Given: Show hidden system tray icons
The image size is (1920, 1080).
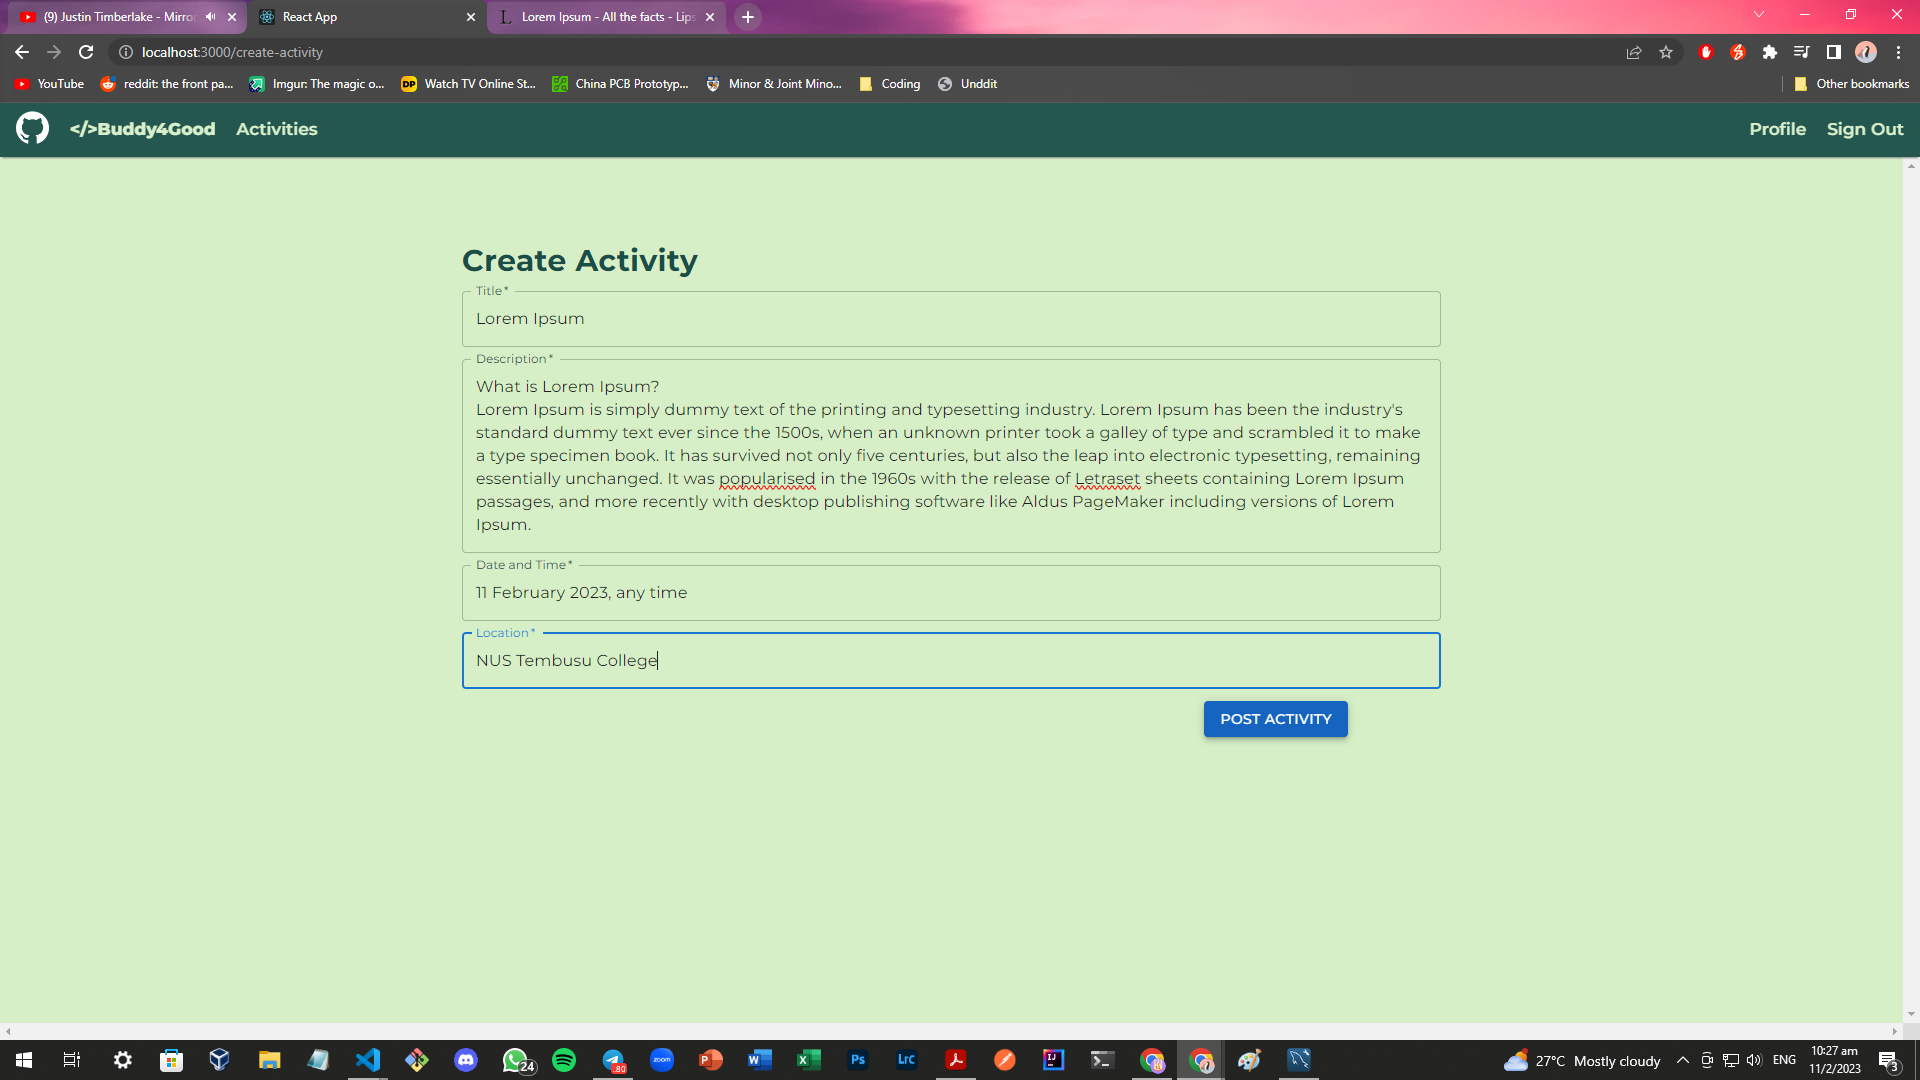Looking at the screenshot, I should [x=1683, y=1060].
